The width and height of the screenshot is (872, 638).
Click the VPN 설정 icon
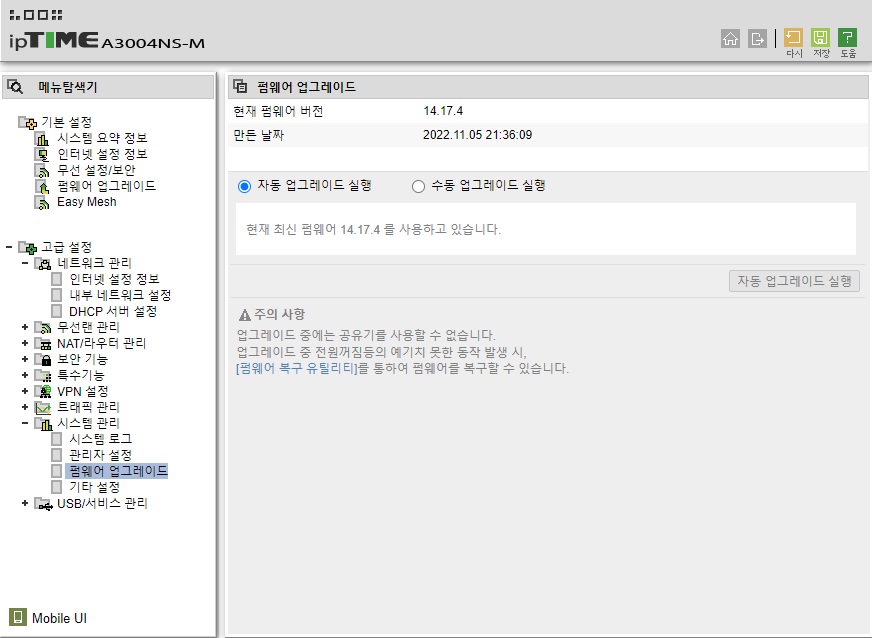pos(43,392)
